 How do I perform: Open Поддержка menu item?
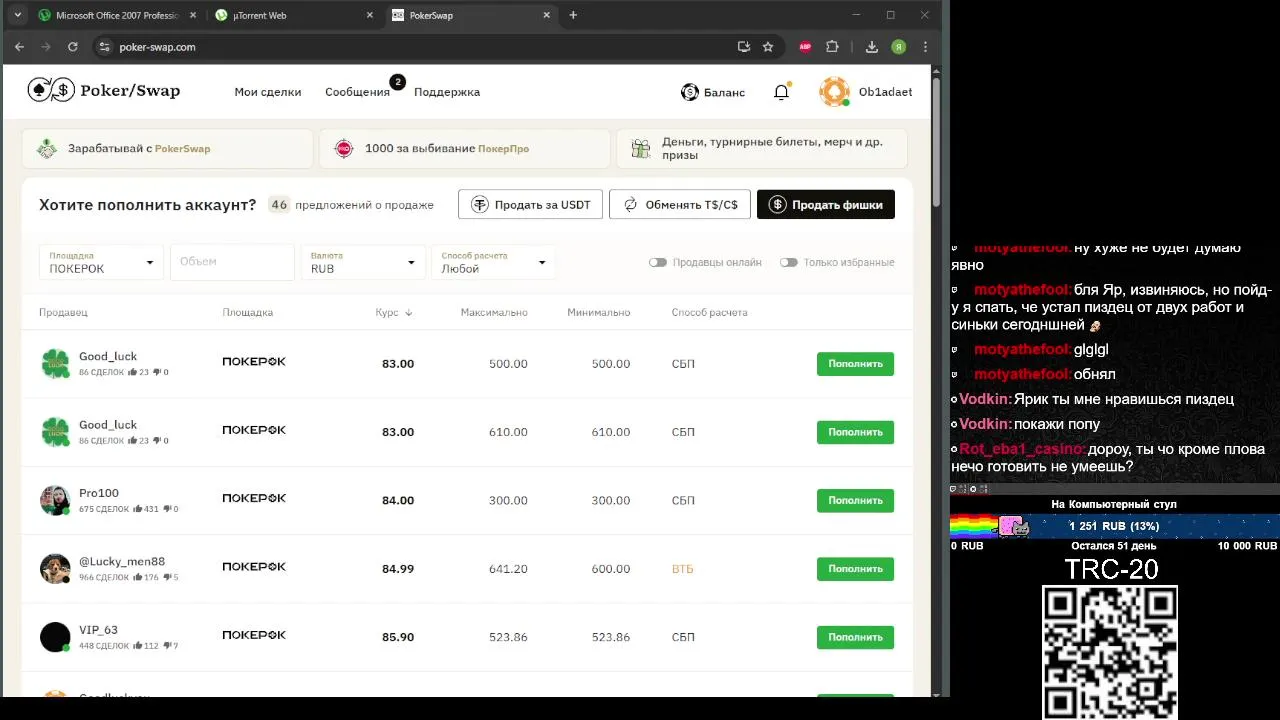tap(447, 92)
